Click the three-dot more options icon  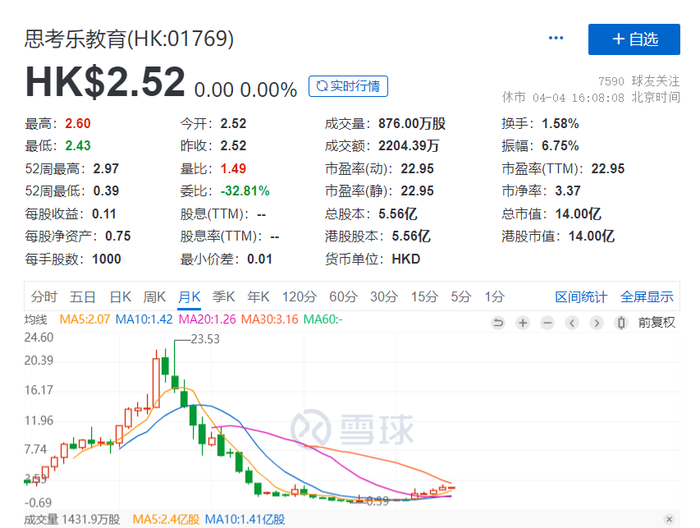[555, 38]
